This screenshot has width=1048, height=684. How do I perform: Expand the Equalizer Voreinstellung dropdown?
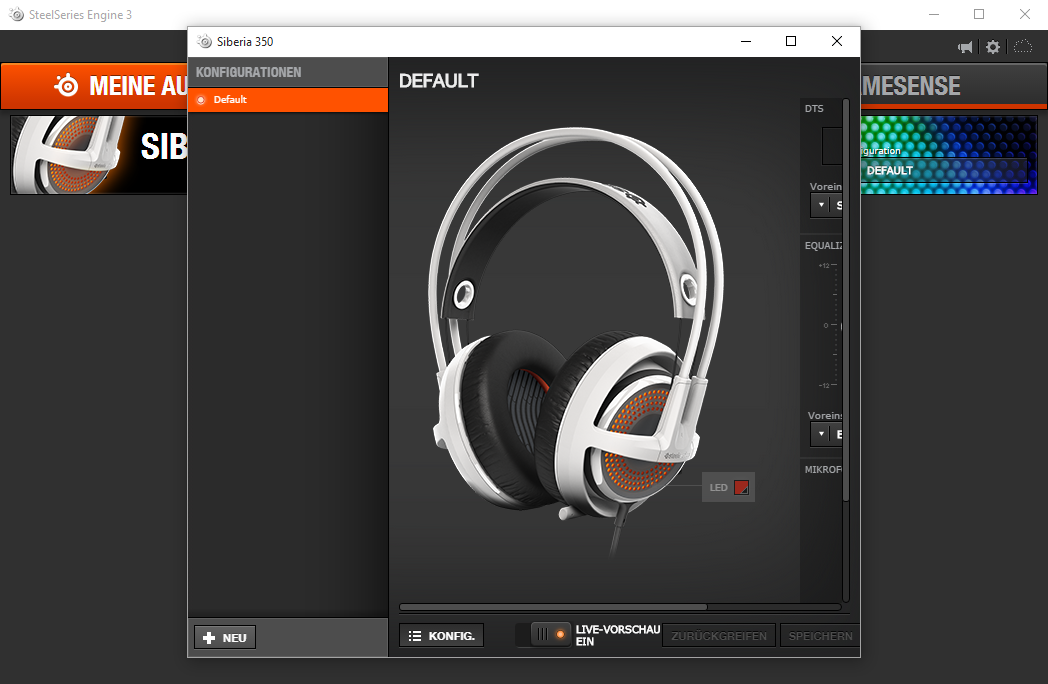[x=827, y=434]
